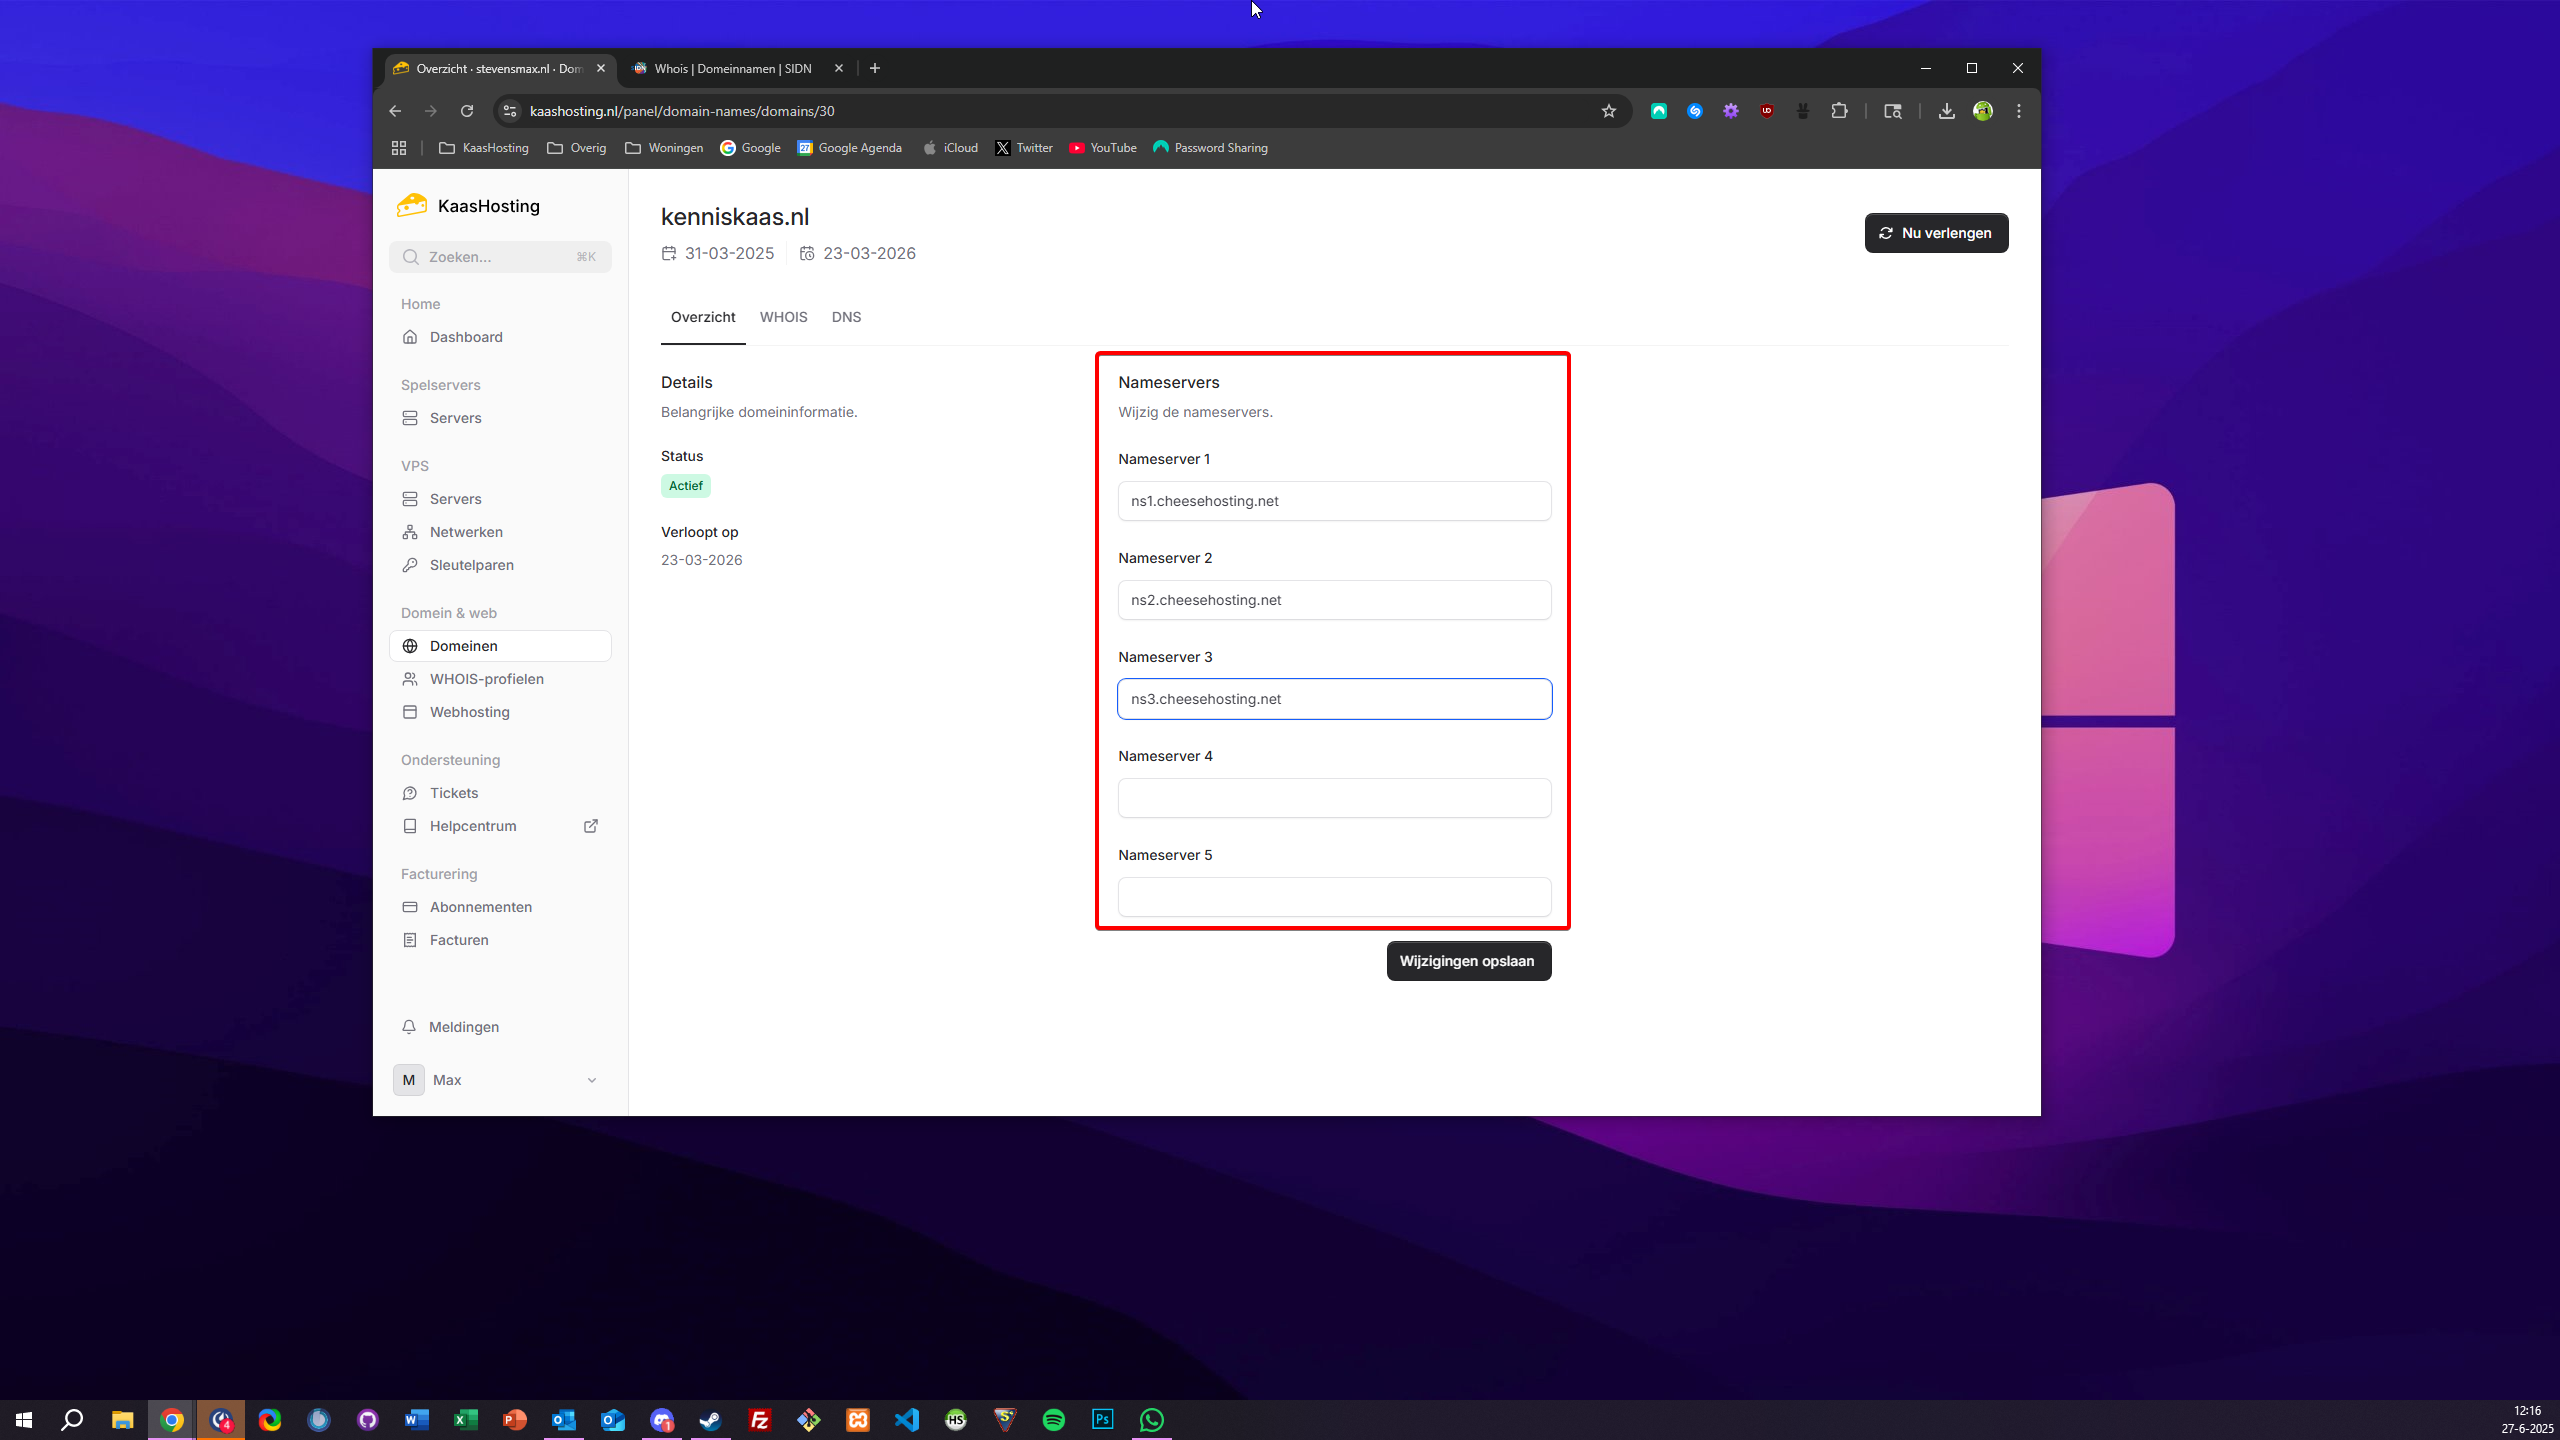This screenshot has height=1440, width=2560.
Task: Open Dashboard in the sidebar
Action: coord(466,337)
